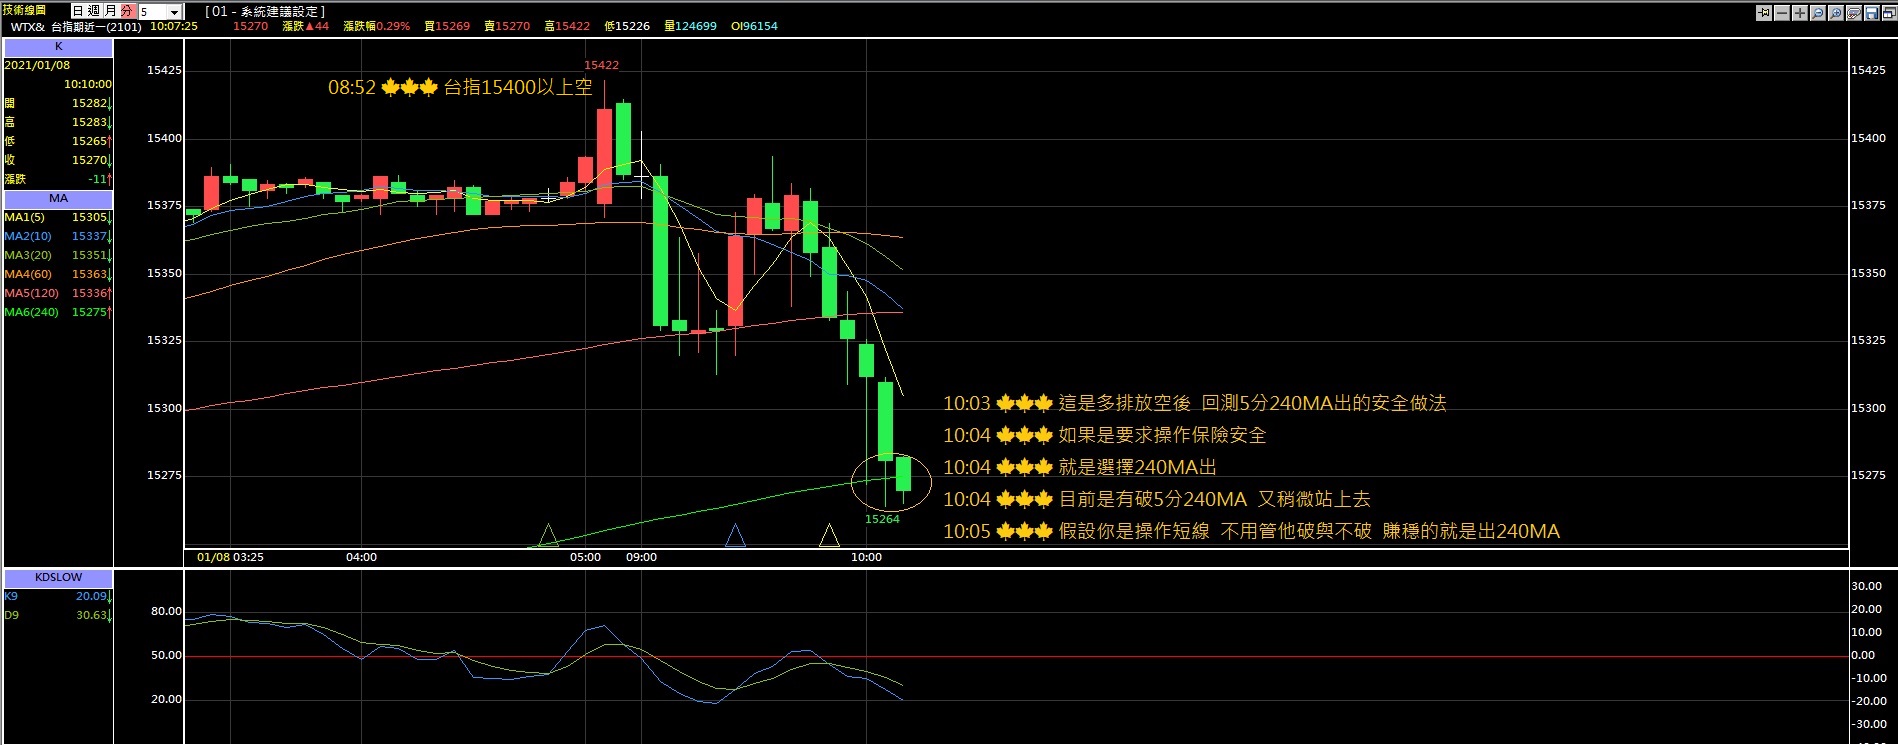The image size is (1898, 745).
Task: Click the 10:04 目前是有破5分240MA annotation
Action: click(1157, 499)
